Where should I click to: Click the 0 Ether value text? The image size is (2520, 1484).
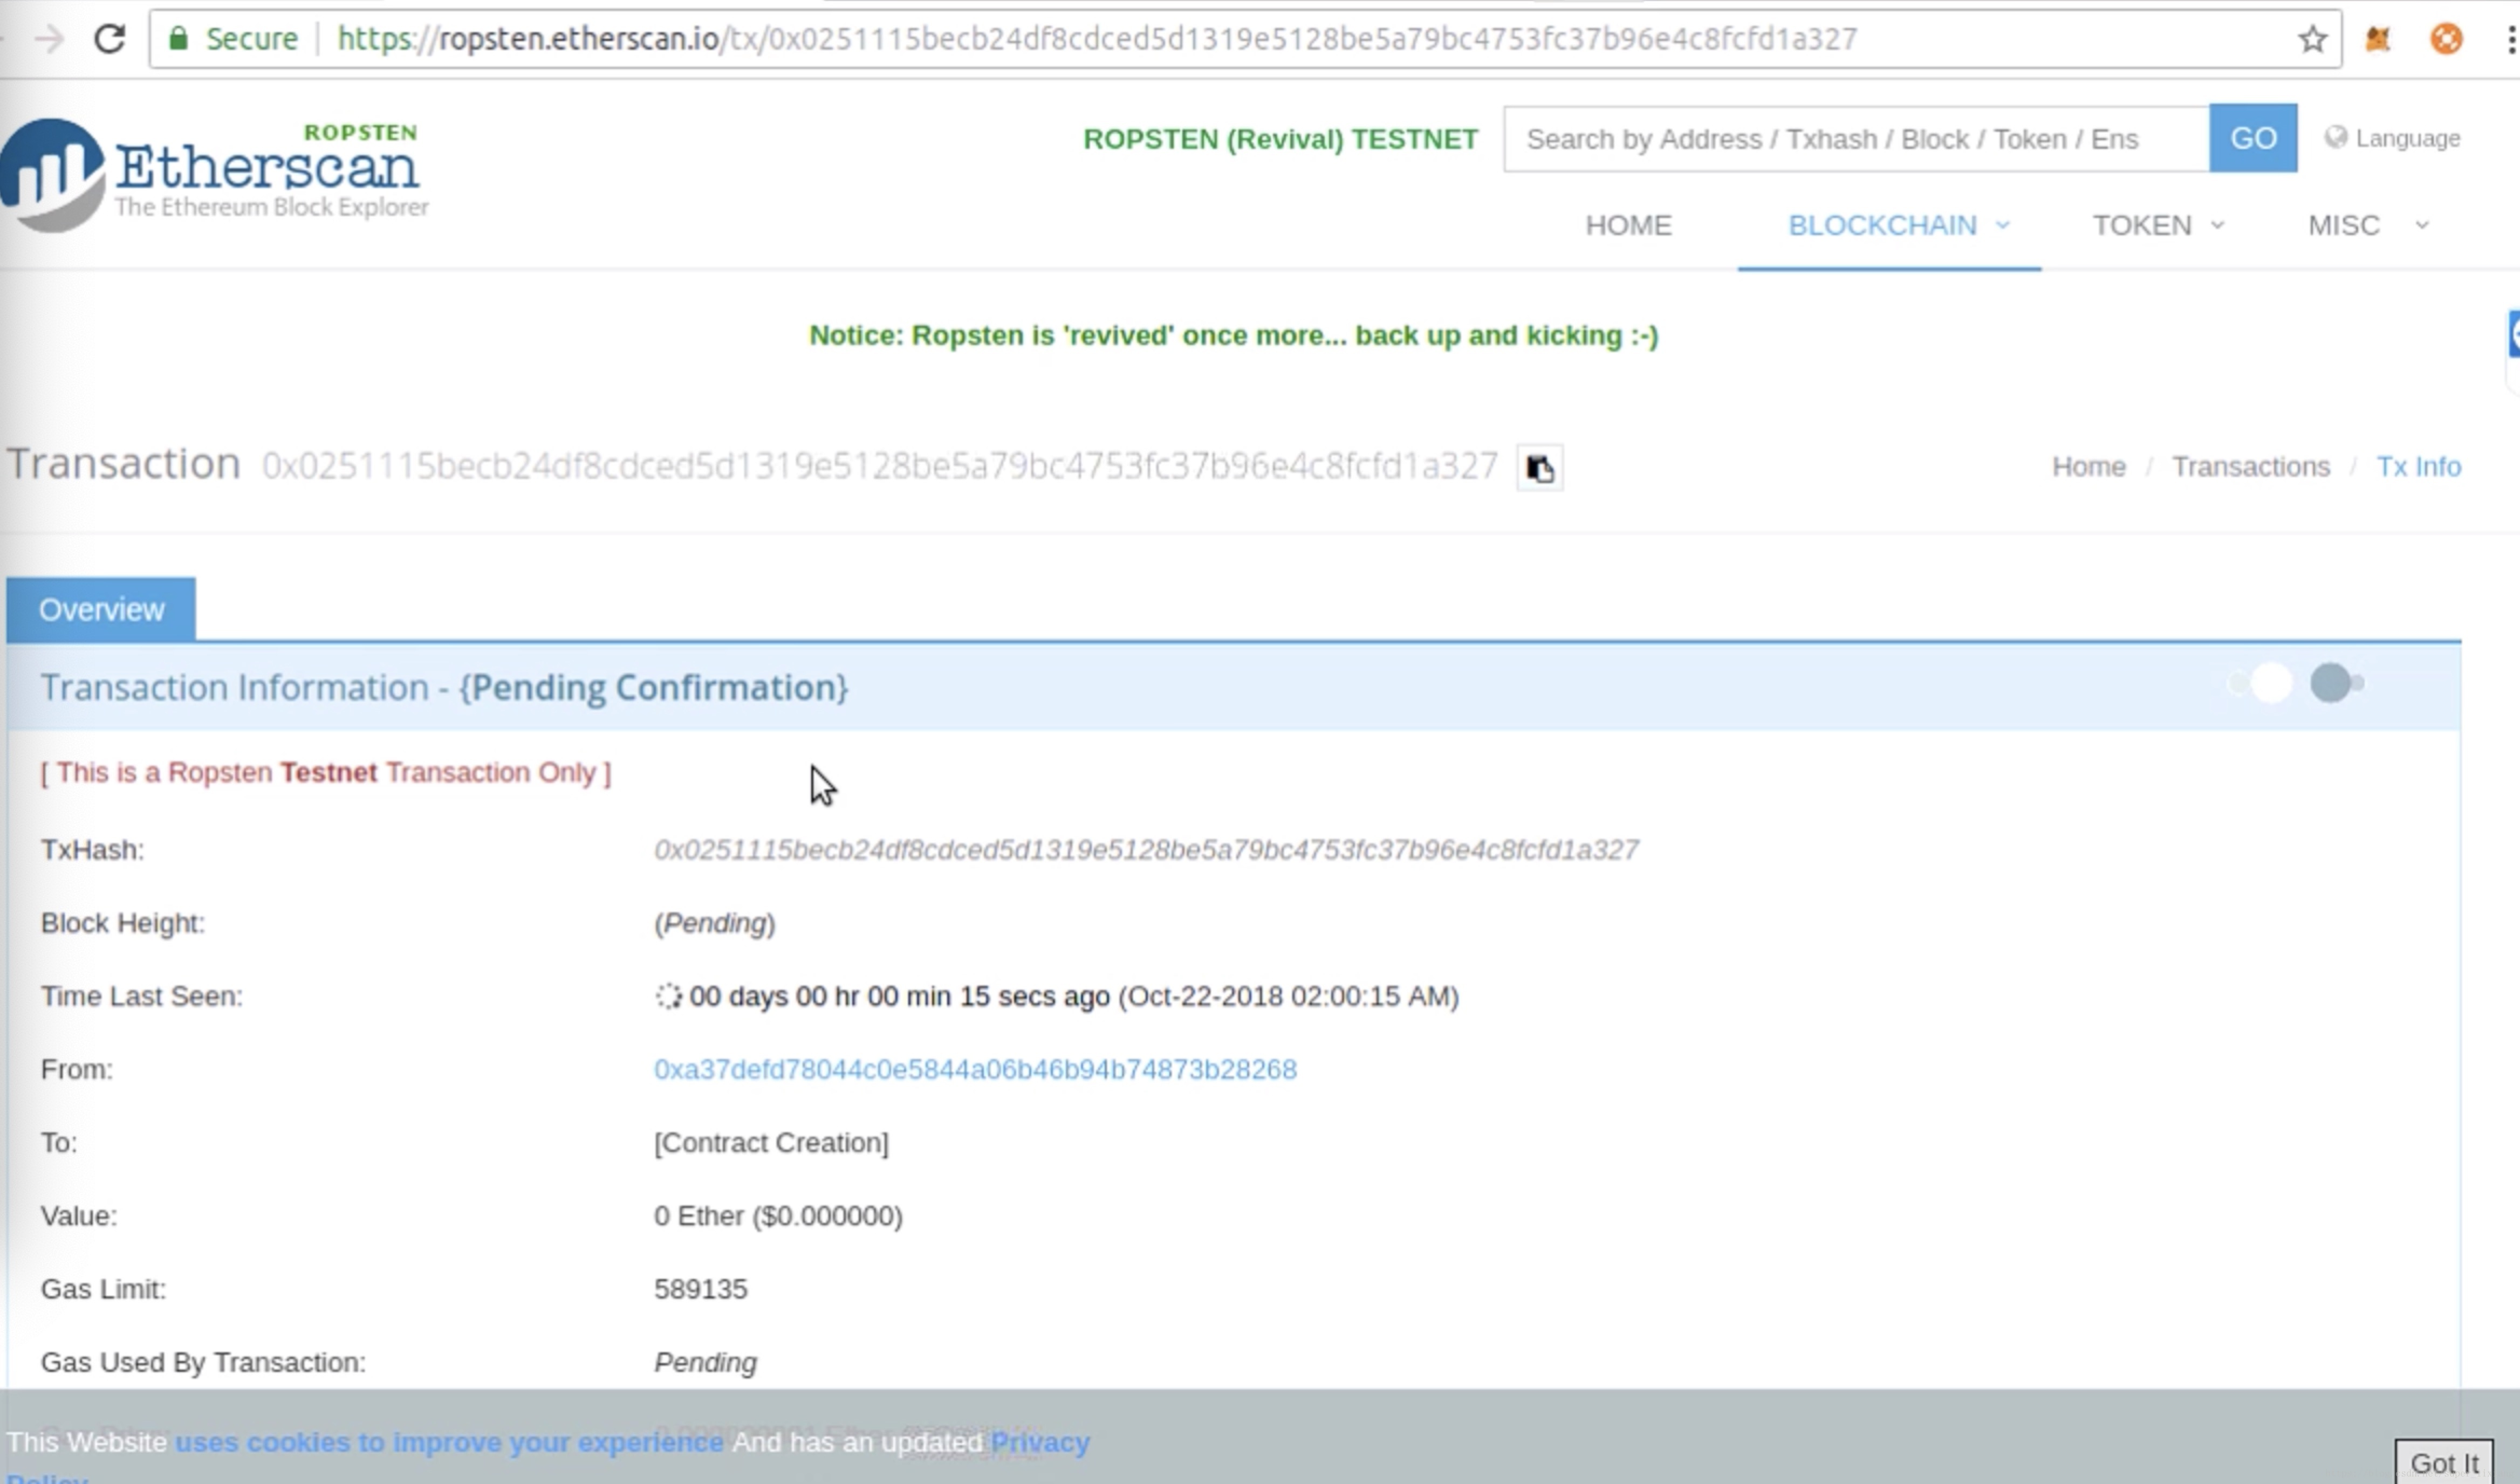[778, 1216]
